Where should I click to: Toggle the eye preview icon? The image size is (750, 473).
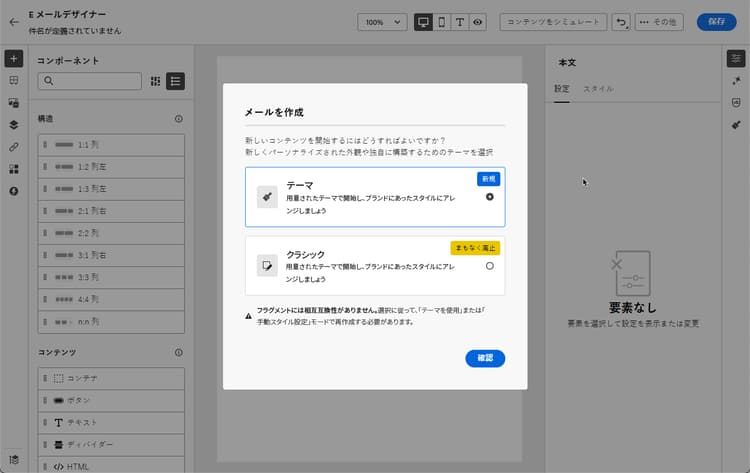477,22
